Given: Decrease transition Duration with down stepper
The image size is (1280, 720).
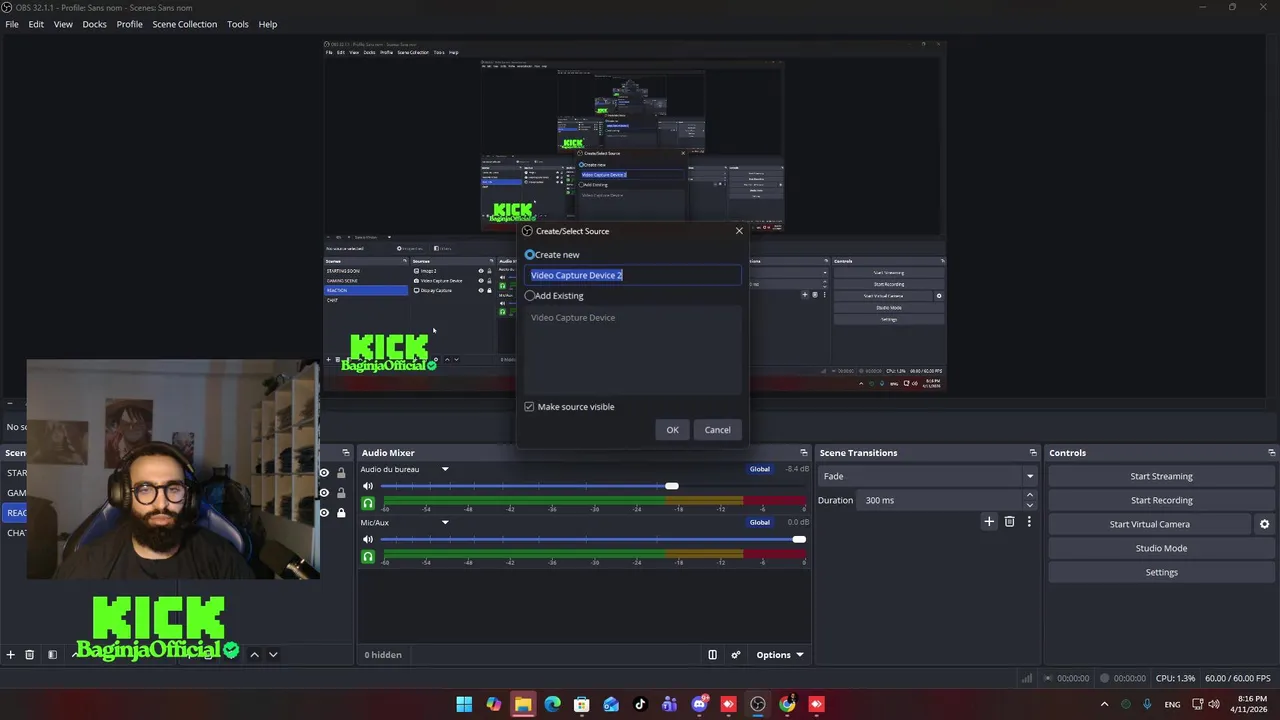Looking at the screenshot, I should [1030, 505].
